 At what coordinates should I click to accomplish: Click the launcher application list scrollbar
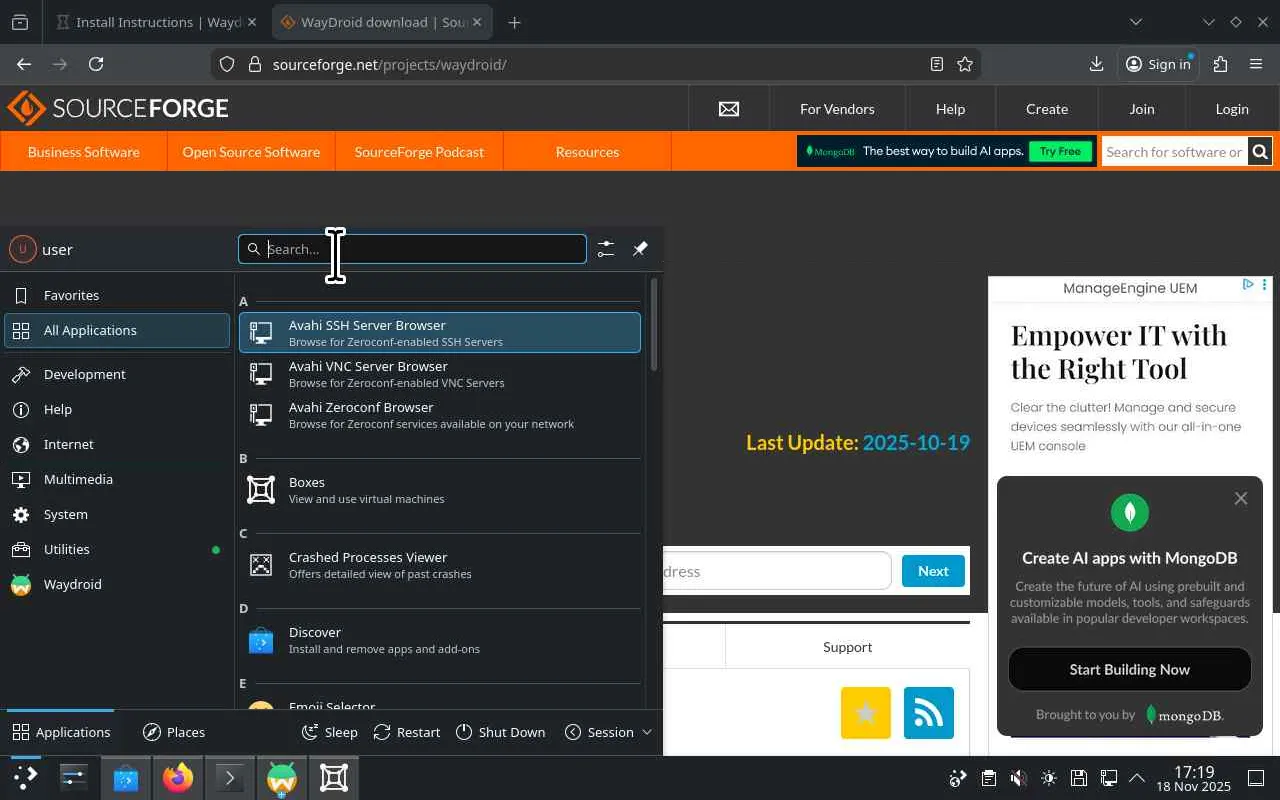(x=654, y=325)
